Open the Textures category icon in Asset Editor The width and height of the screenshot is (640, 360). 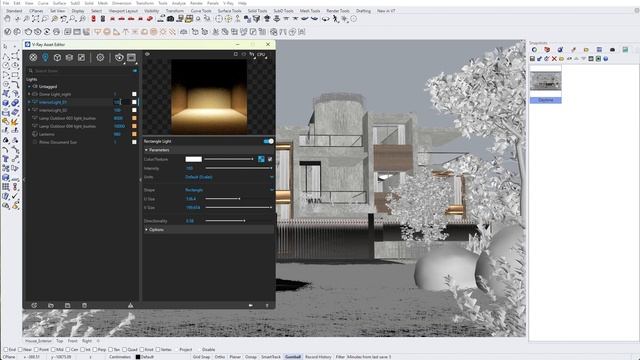click(x=81, y=58)
